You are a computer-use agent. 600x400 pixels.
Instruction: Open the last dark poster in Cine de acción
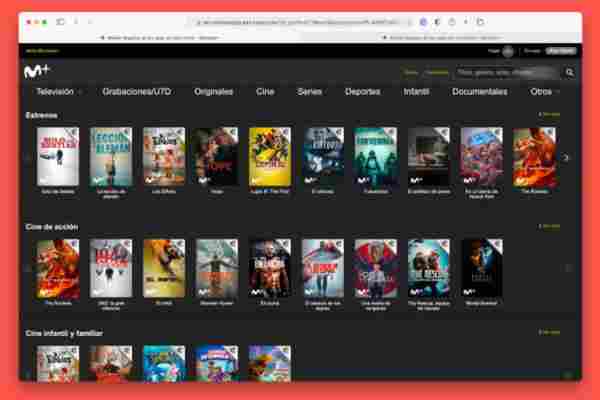tap(482, 268)
